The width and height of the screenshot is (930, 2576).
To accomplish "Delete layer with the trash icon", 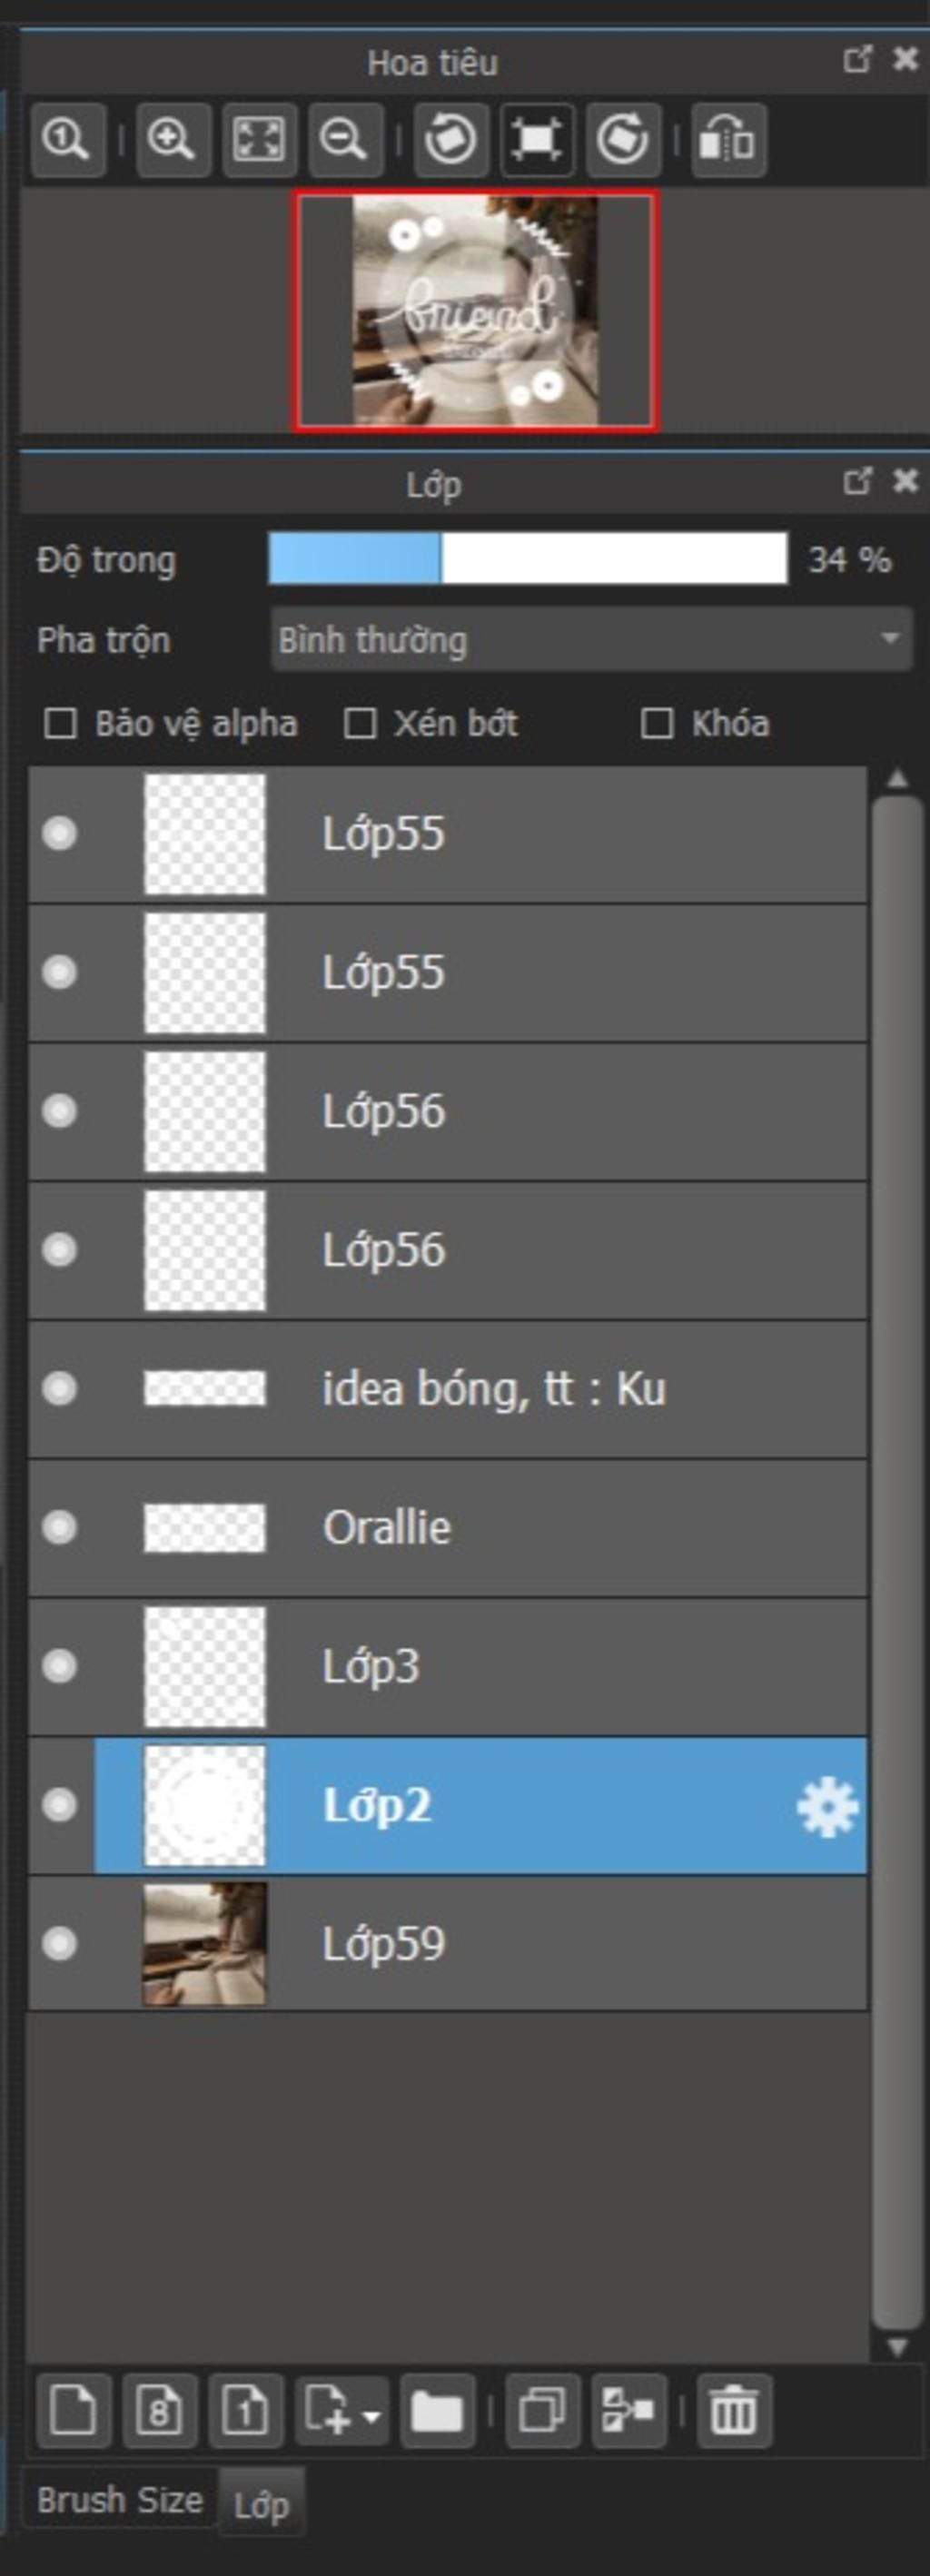I will tap(734, 2410).
